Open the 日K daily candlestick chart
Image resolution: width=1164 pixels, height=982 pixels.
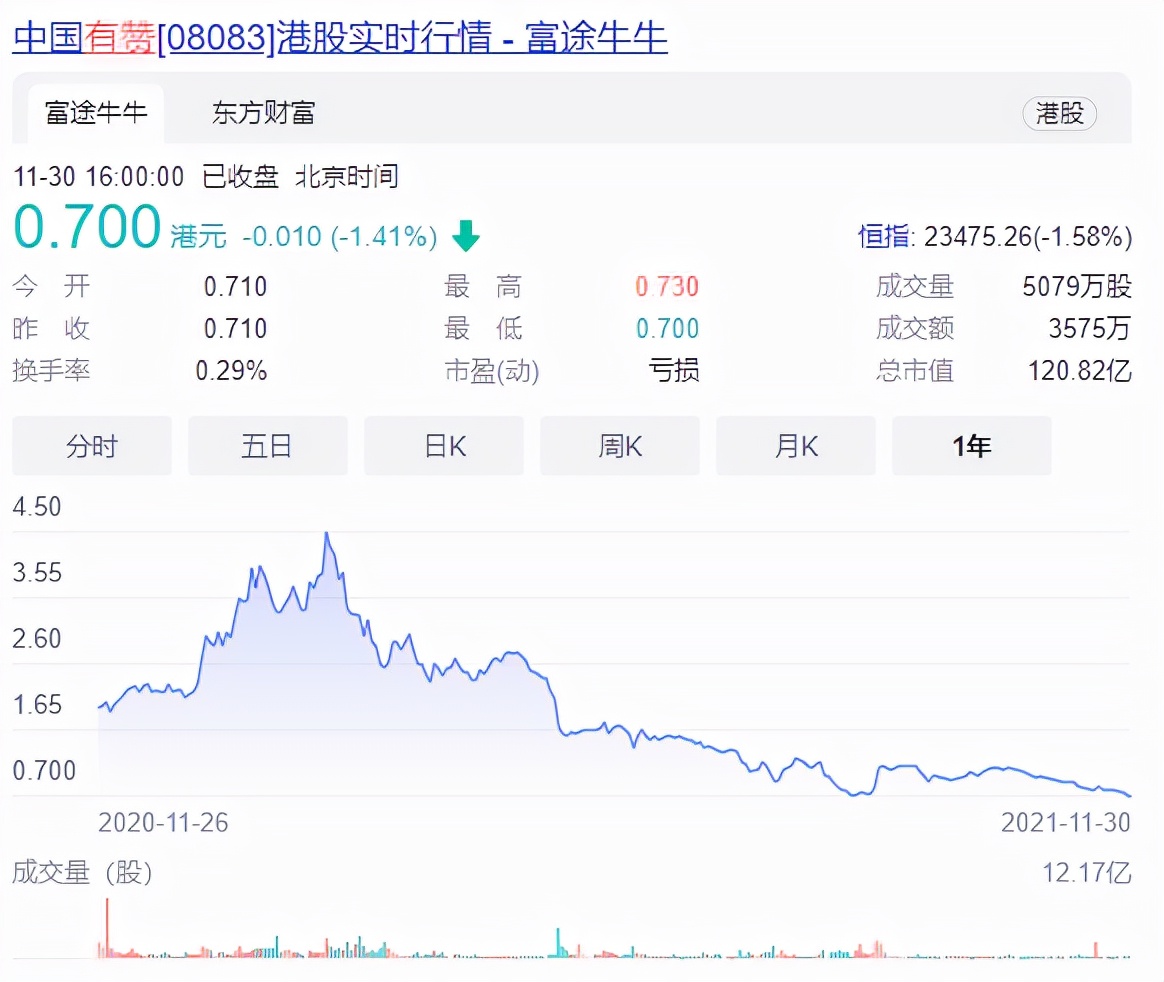click(x=443, y=446)
